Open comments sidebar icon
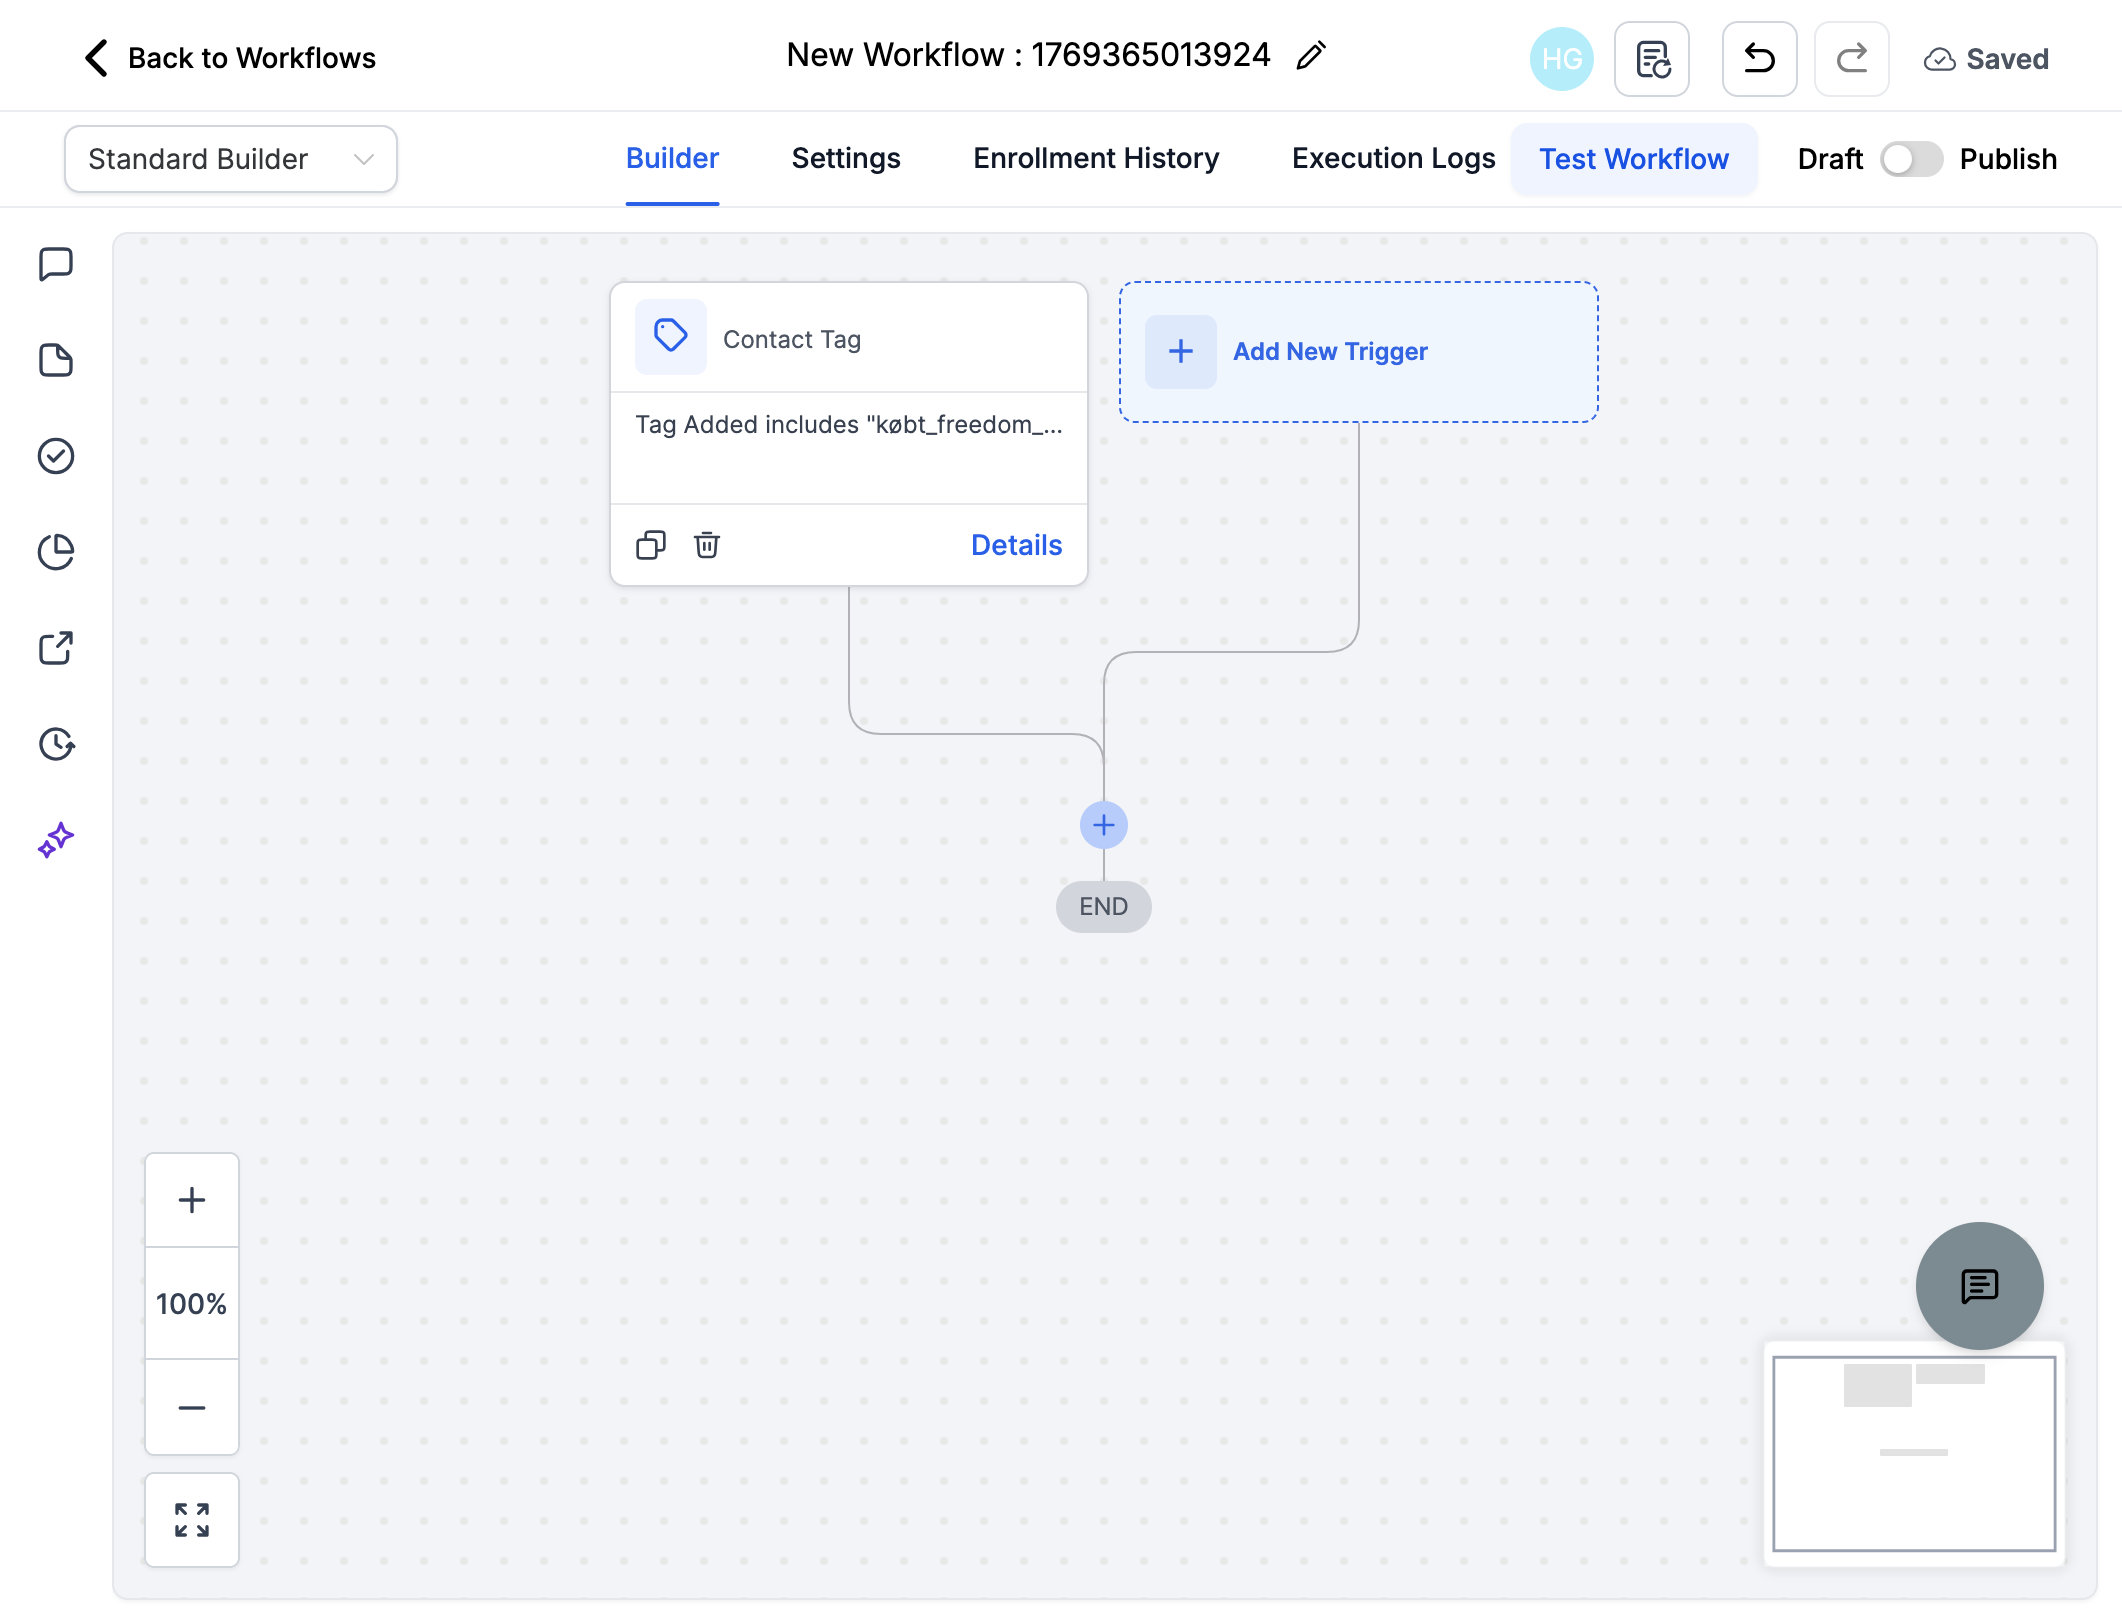Screen dimensions: 2122x1624 coord(56,265)
